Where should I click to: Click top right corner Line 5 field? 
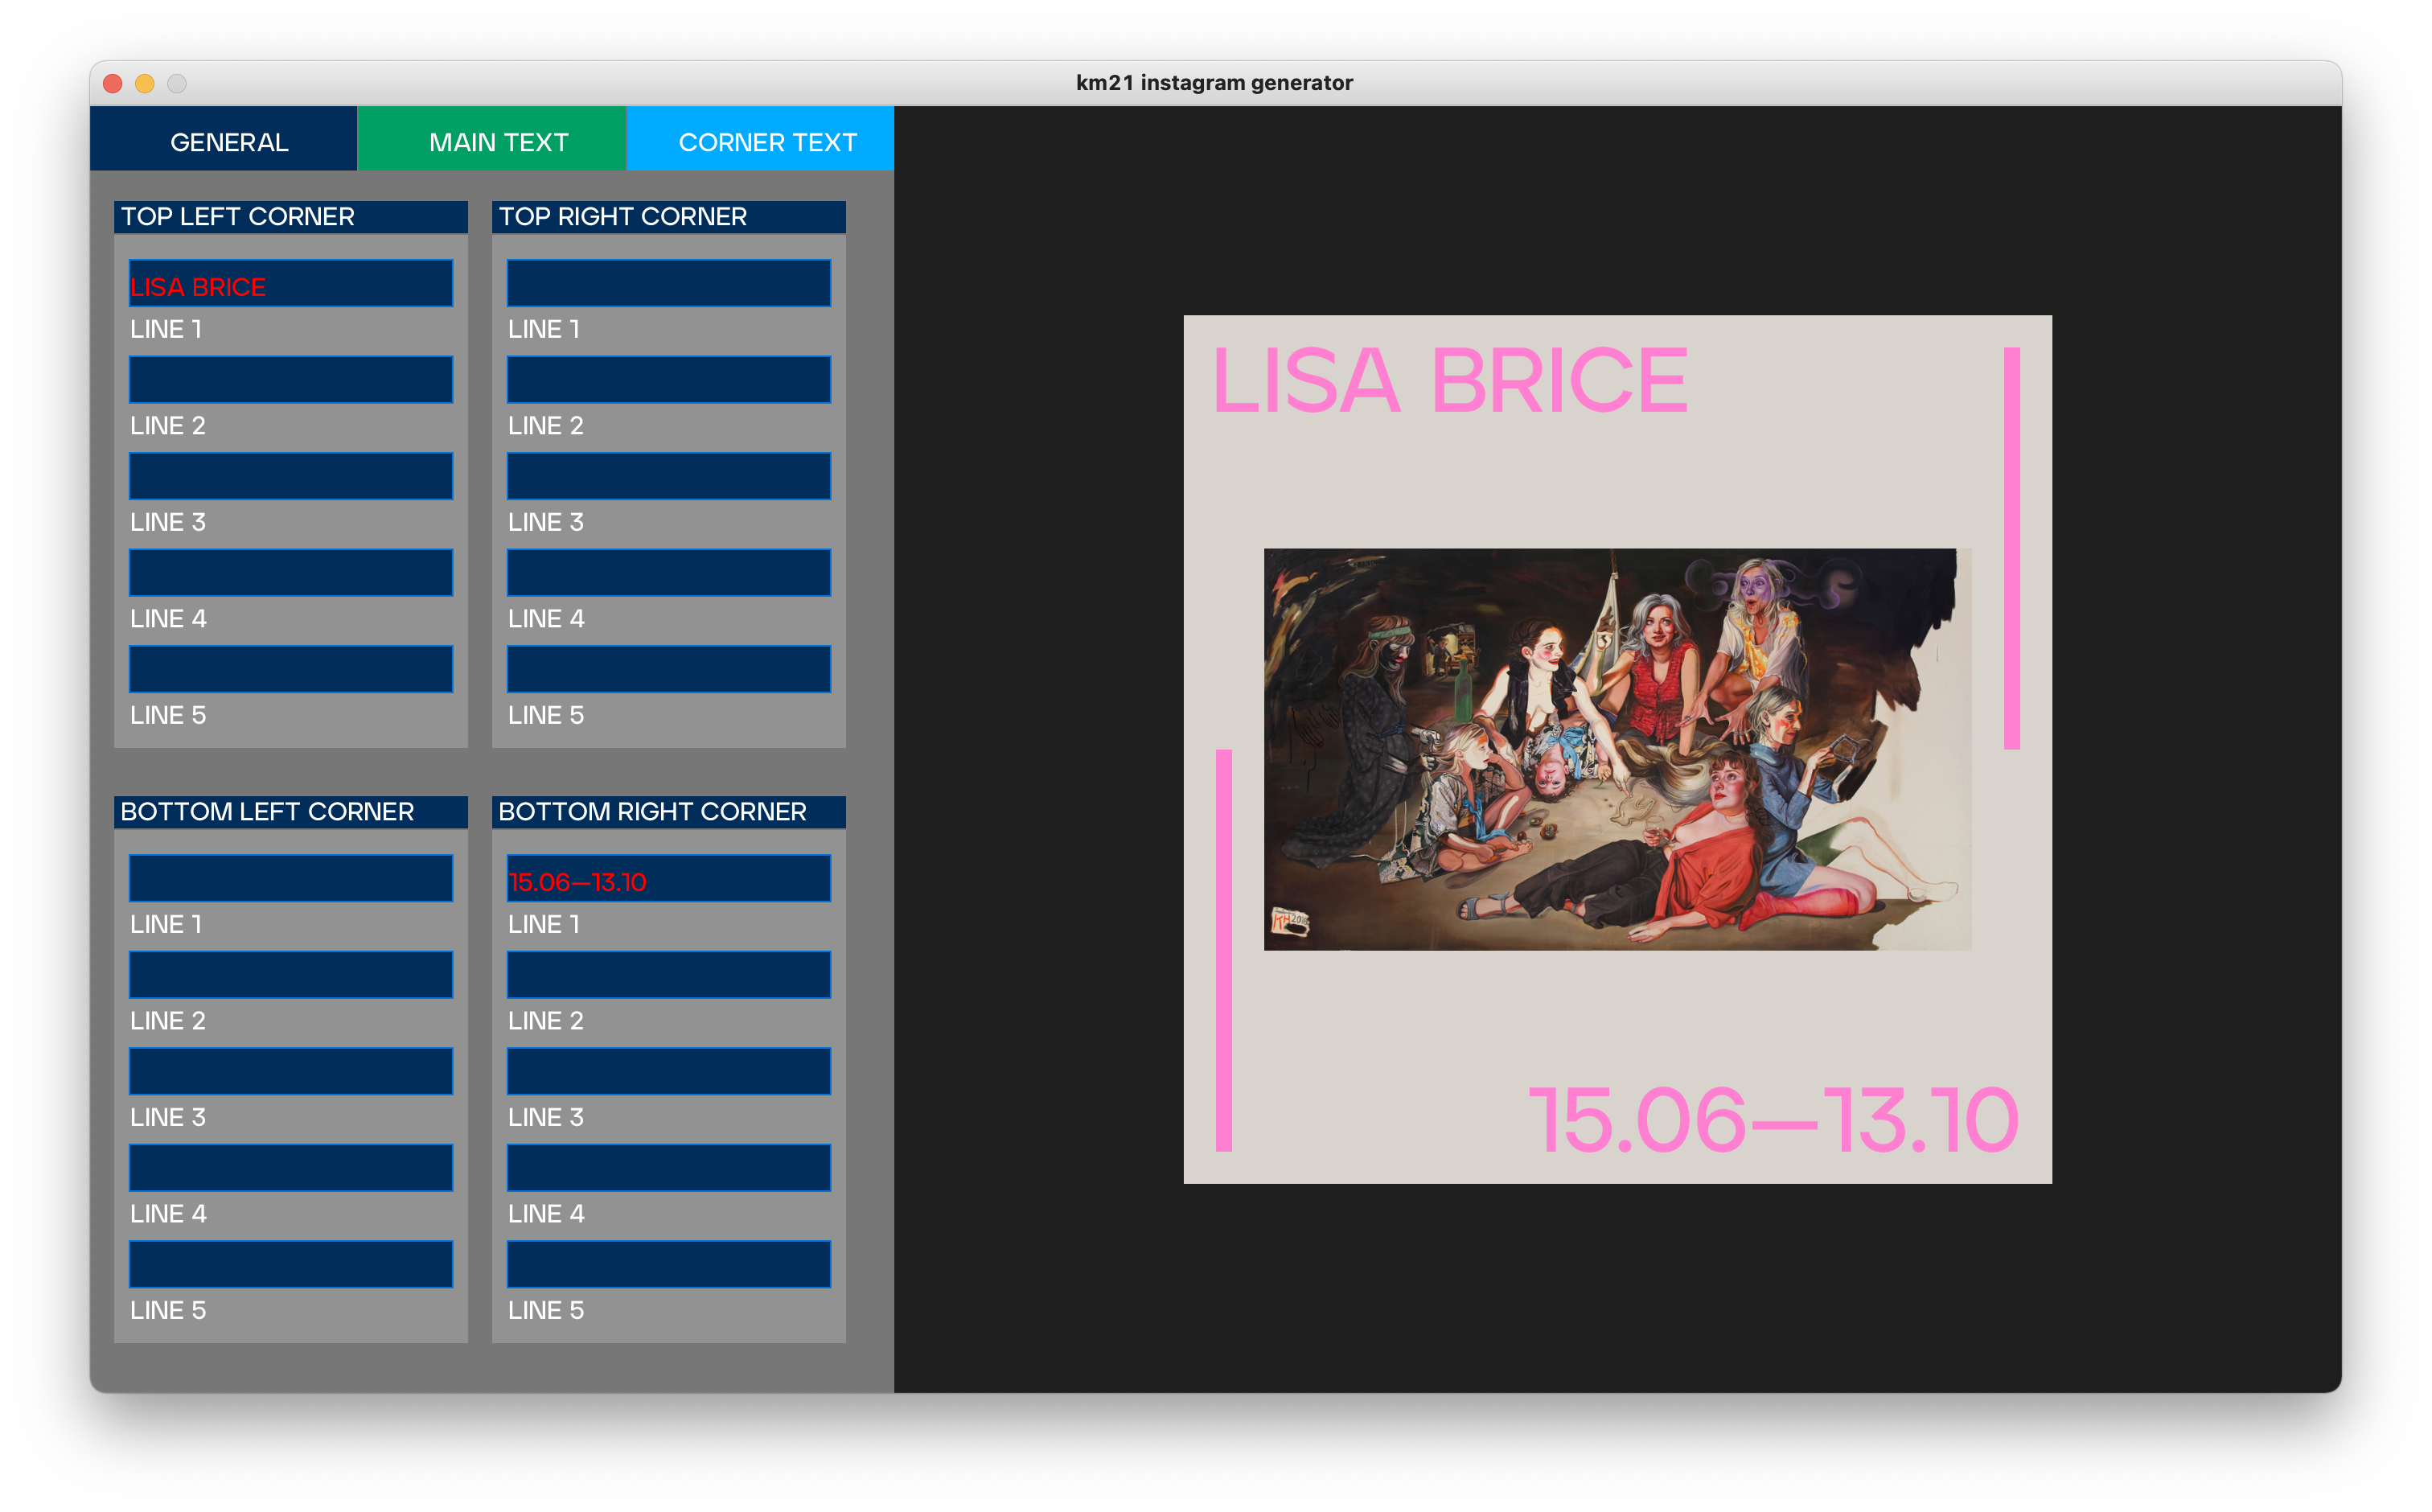pyautogui.click(x=669, y=669)
